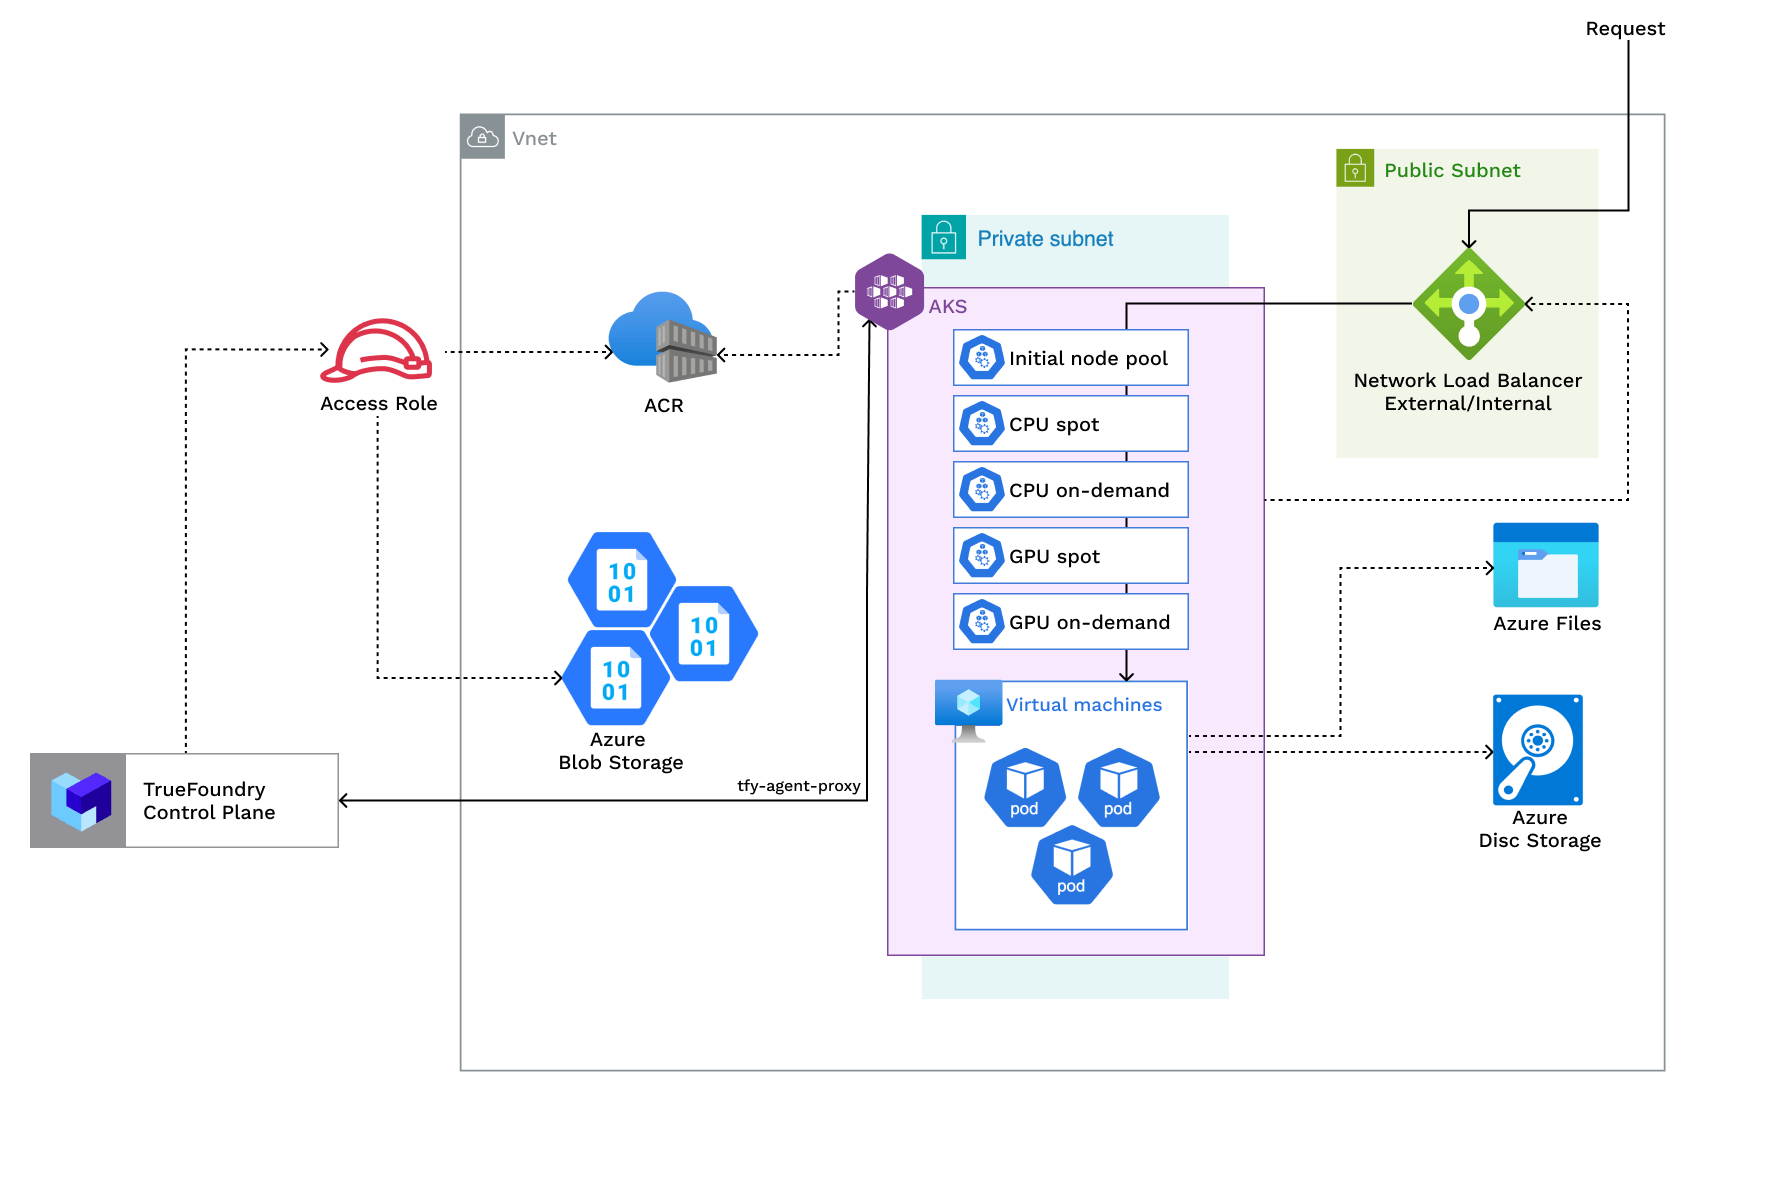Select the AKS label text
The height and width of the screenshot is (1182, 1779).
coord(947,307)
